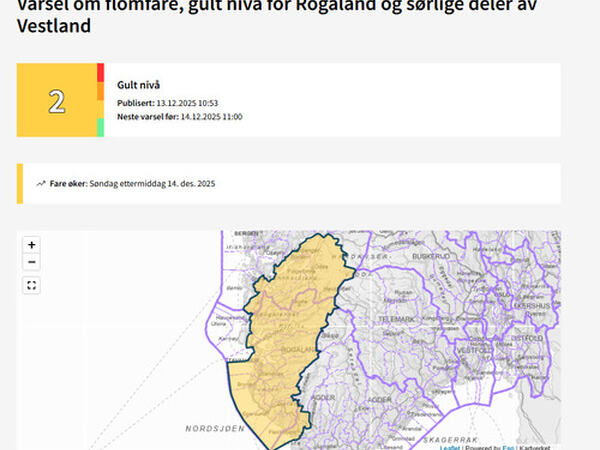
Task: Zoom in on the flood warning map
Action: pyautogui.click(x=32, y=245)
